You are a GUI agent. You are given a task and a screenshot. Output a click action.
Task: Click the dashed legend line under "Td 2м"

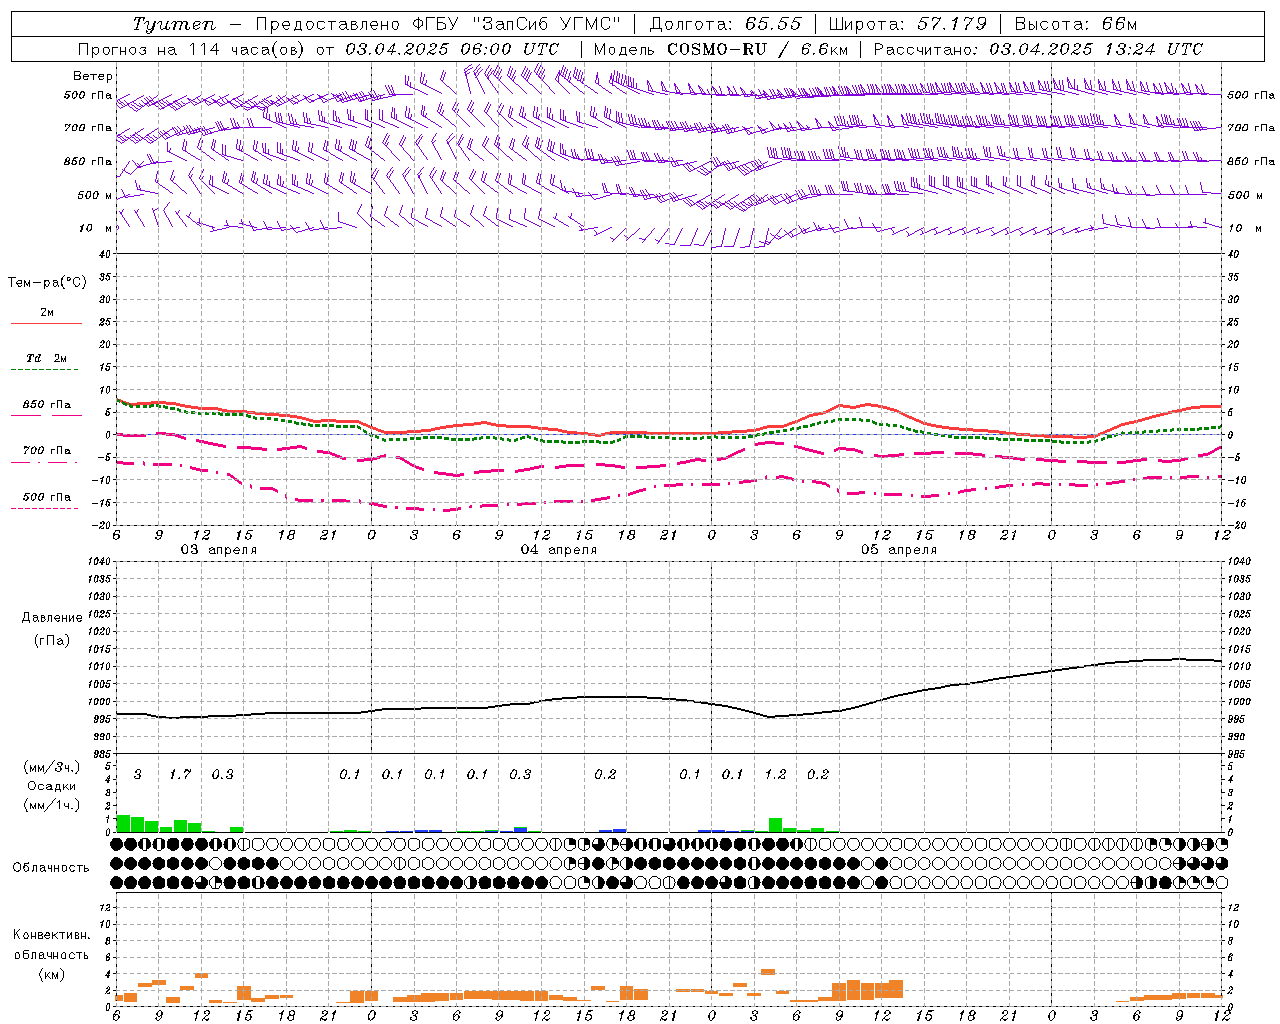46,370
